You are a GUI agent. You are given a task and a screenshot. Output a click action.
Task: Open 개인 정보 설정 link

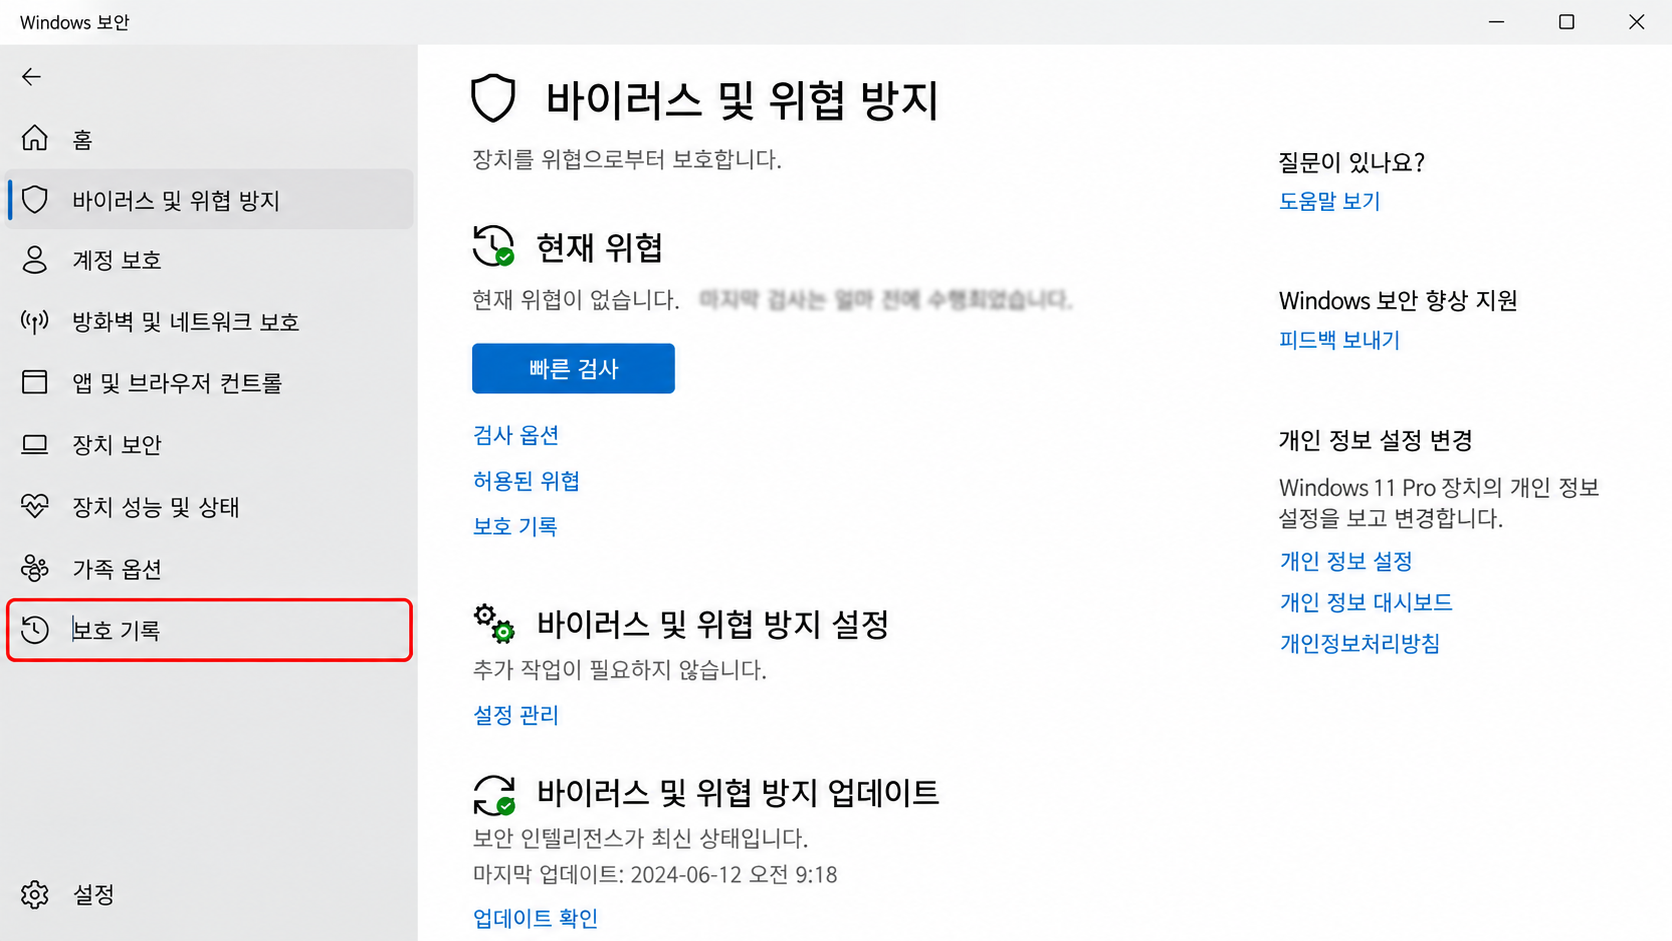[1346, 561]
